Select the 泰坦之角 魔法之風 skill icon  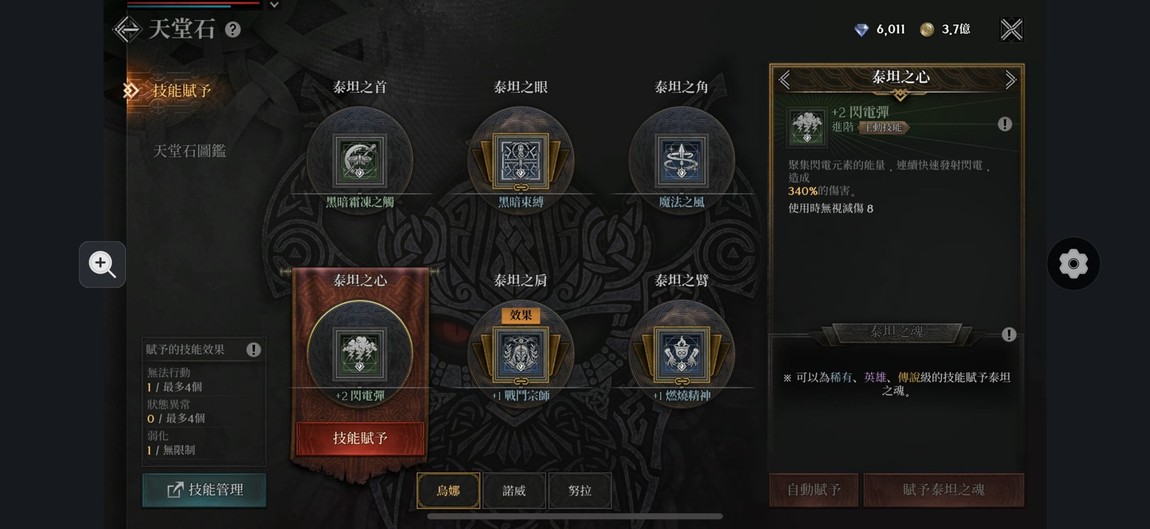coord(681,159)
